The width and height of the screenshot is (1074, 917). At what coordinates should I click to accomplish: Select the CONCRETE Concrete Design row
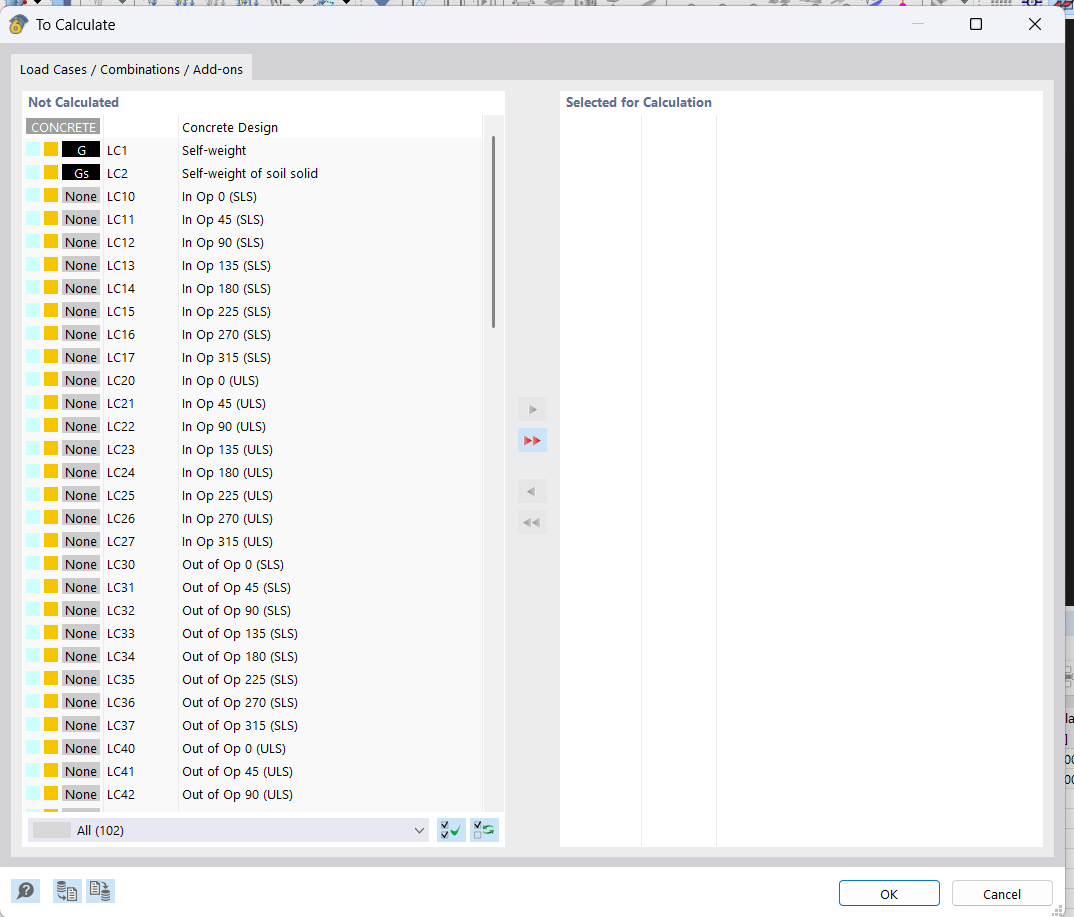coord(230,128)
